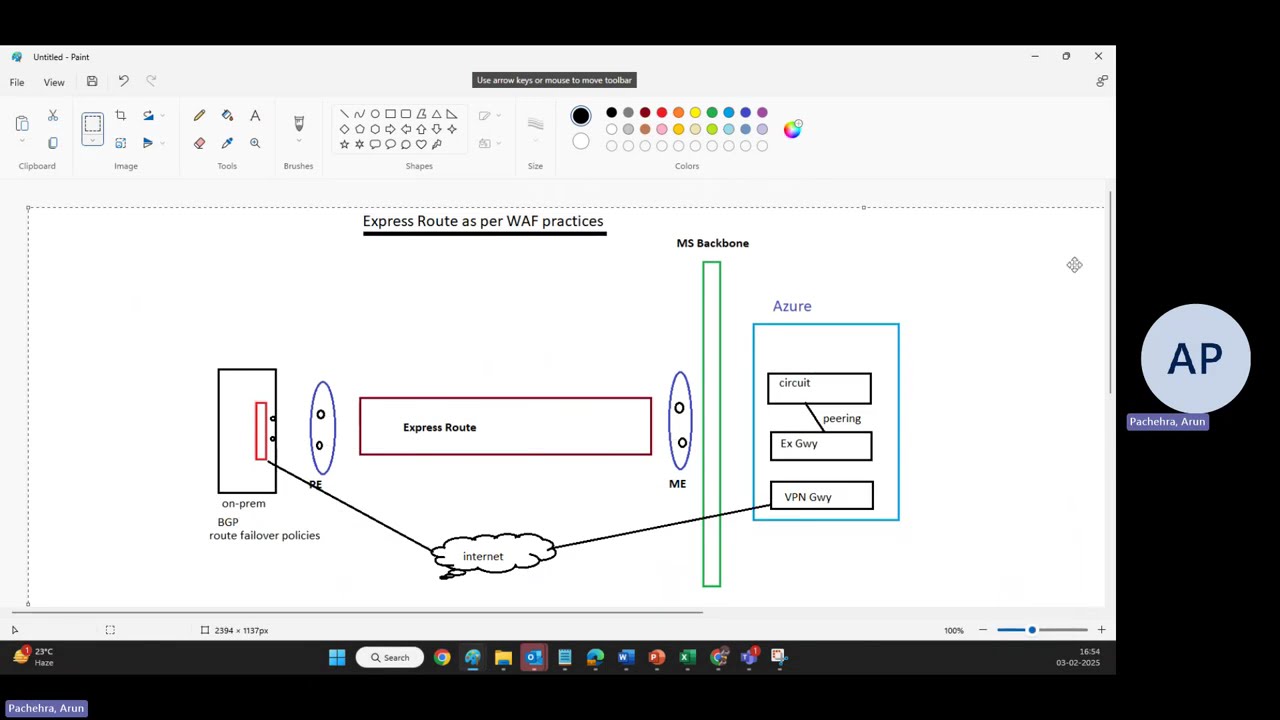Click the Crop image icon
The height and width of the screenshot is (720, 1280).
(120, 116)
